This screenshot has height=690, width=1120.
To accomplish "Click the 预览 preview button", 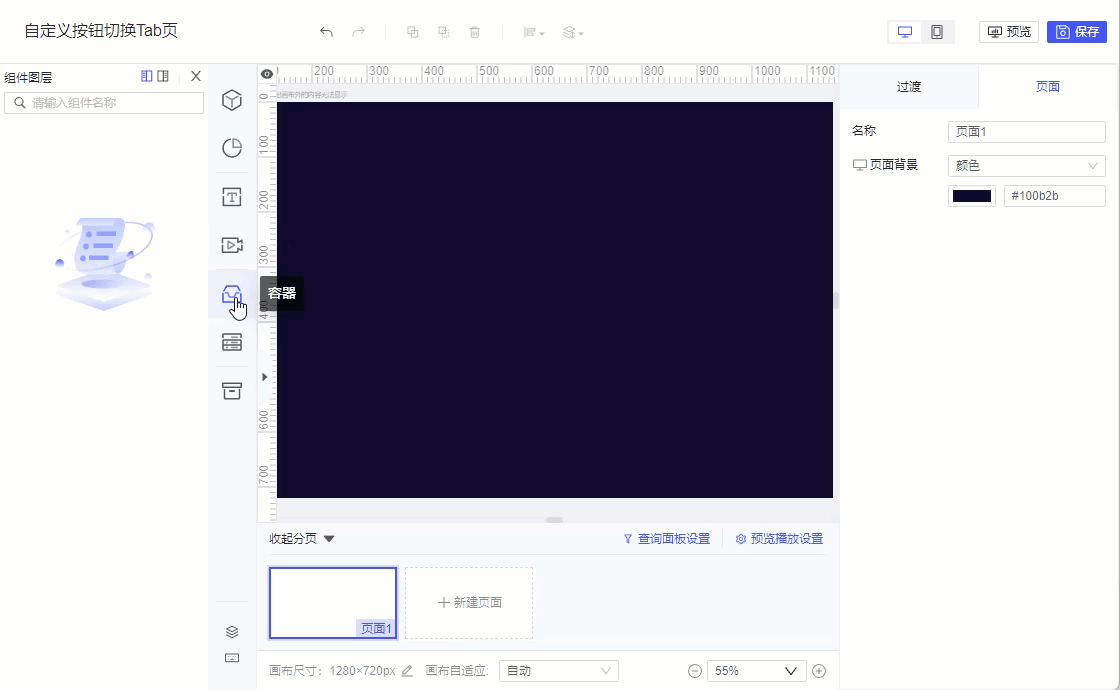I will point(1008,31).
